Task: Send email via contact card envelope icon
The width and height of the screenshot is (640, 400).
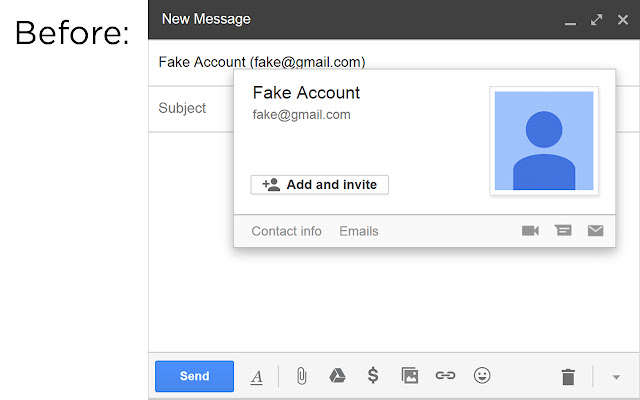Action: [596, 231]
